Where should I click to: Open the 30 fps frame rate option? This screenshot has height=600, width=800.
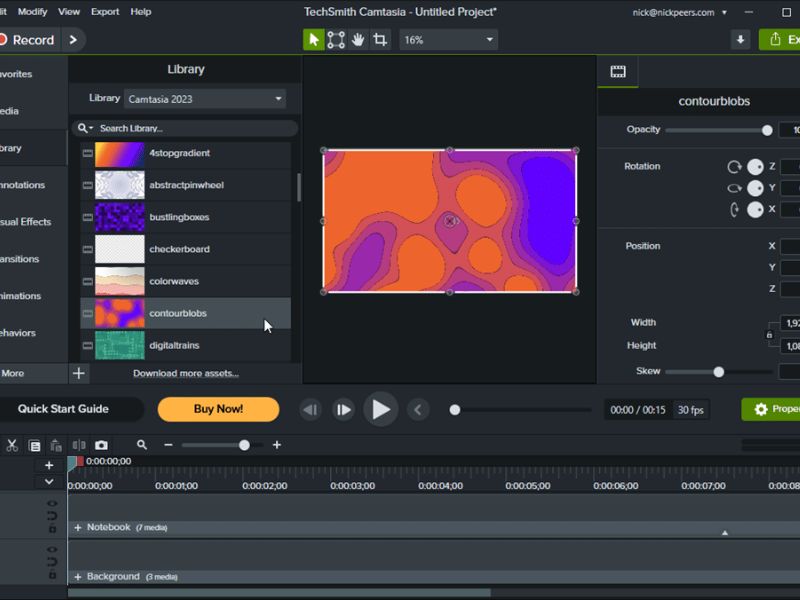(690, 410)
